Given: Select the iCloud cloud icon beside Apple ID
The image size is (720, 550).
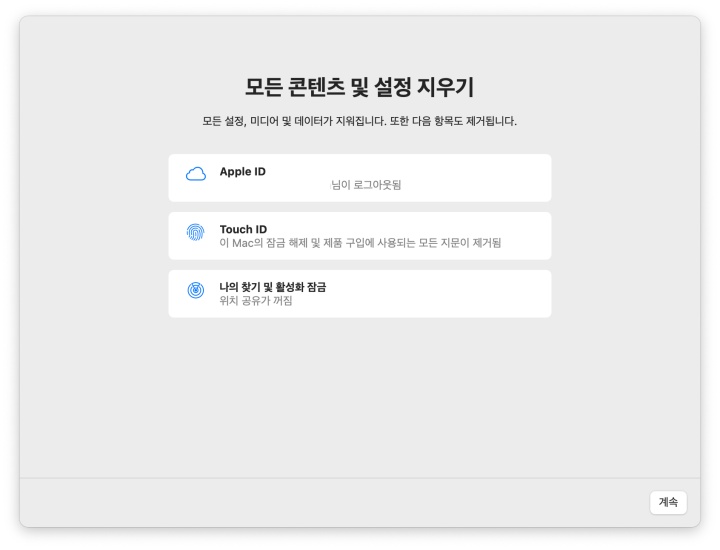Looking at the screenshot, I should pos(196,174).
